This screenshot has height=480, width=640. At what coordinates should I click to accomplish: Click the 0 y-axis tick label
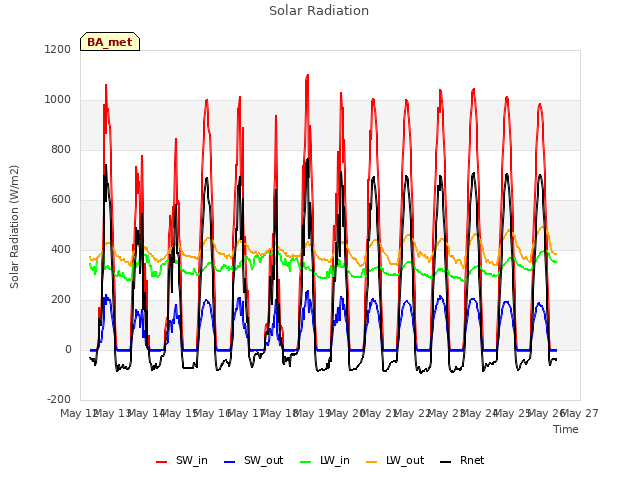click(x=68, y=349)
